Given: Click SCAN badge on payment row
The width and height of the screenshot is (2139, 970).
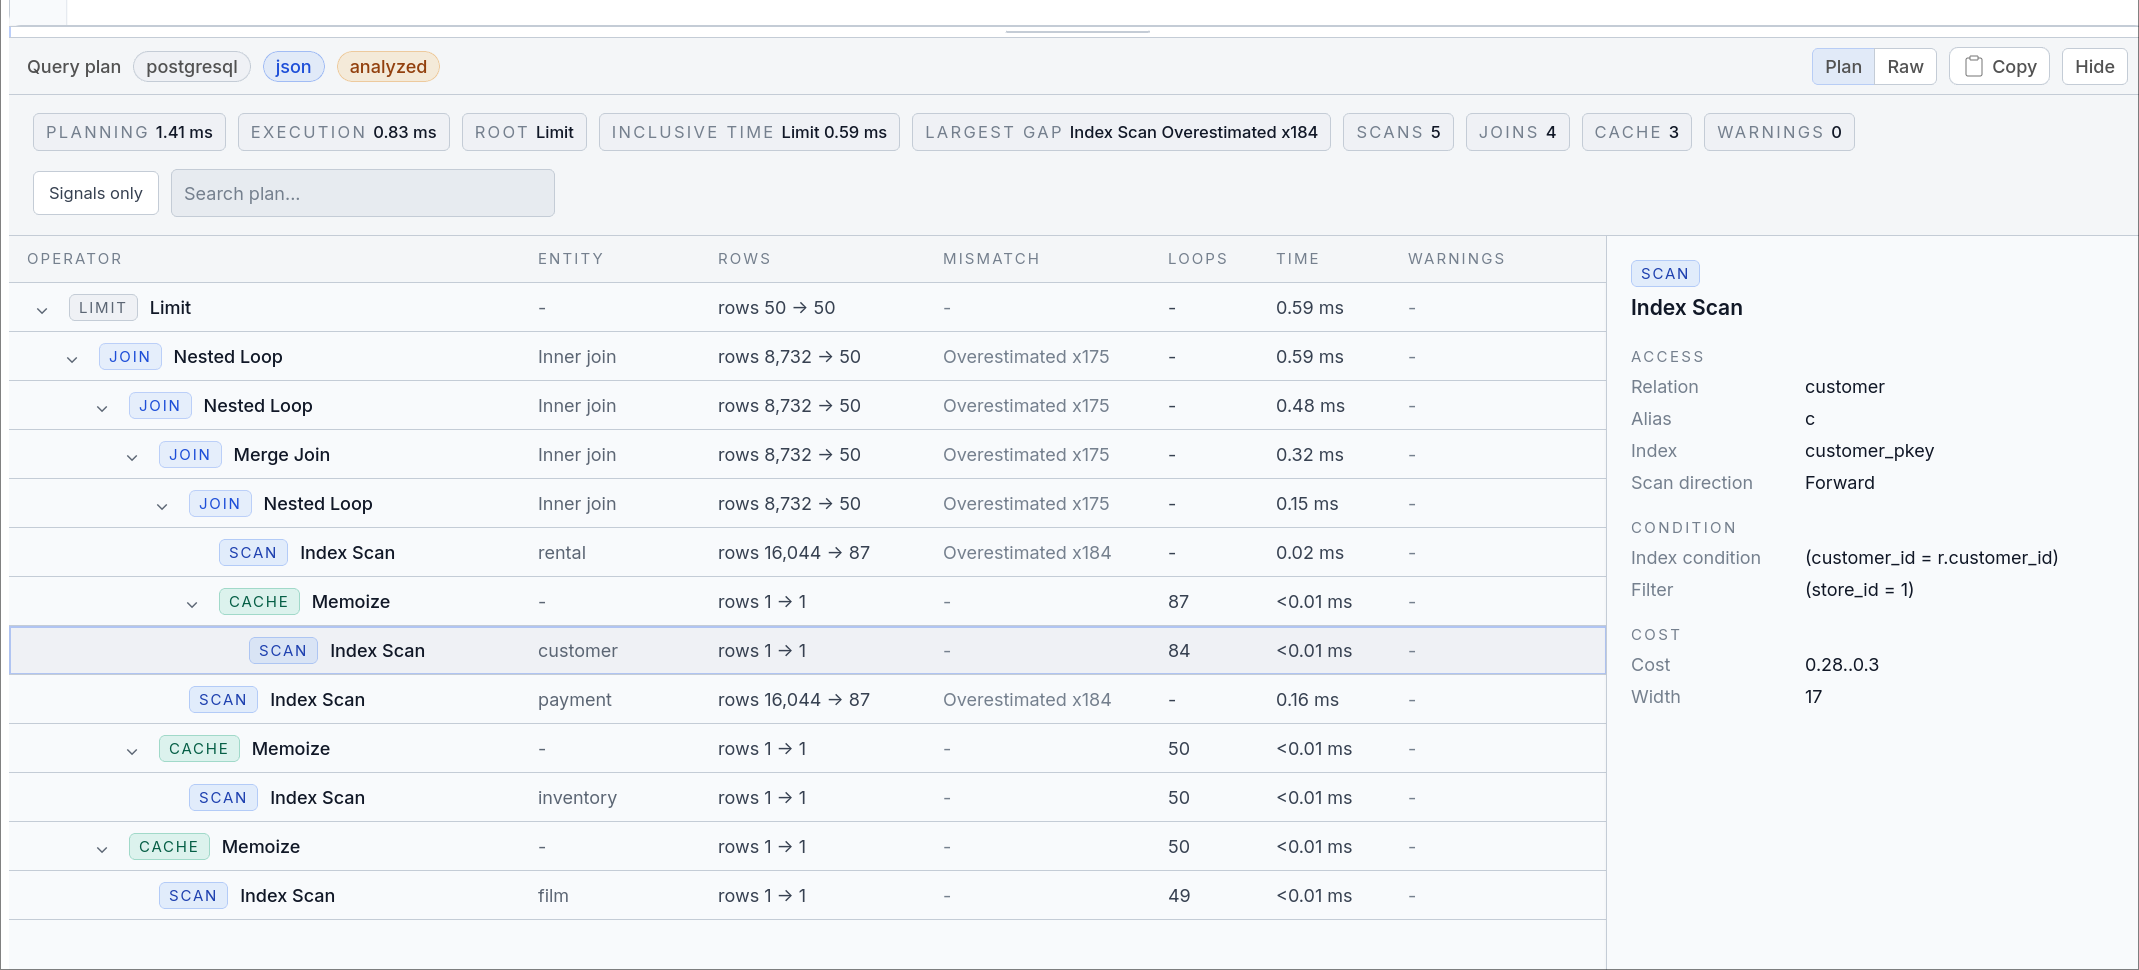Looking at the screenshot, I should tap(223, 700).
